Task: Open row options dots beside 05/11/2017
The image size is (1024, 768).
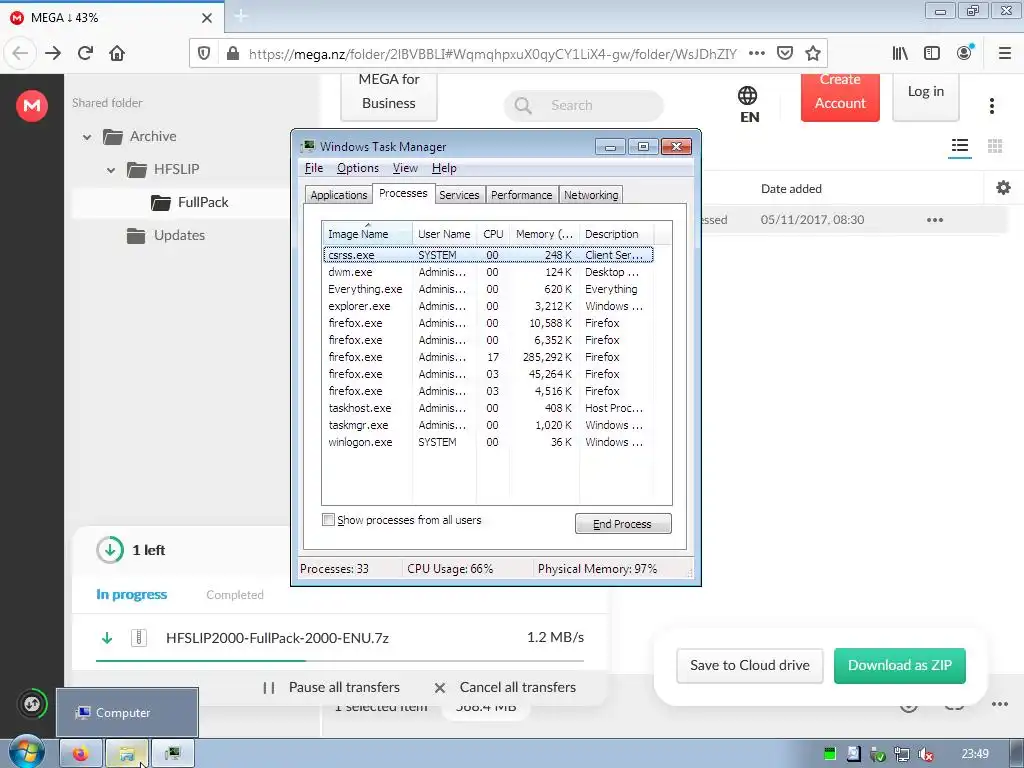Action: (935, 220)
